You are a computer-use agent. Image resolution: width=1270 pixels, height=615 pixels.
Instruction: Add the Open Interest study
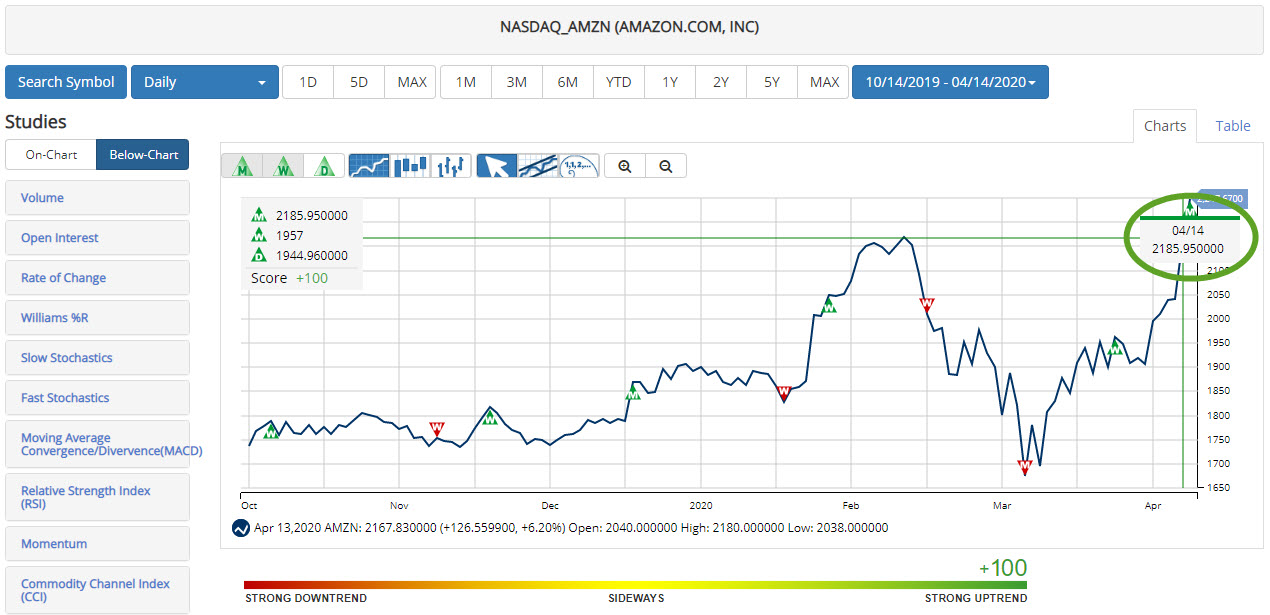coord(97,238)
